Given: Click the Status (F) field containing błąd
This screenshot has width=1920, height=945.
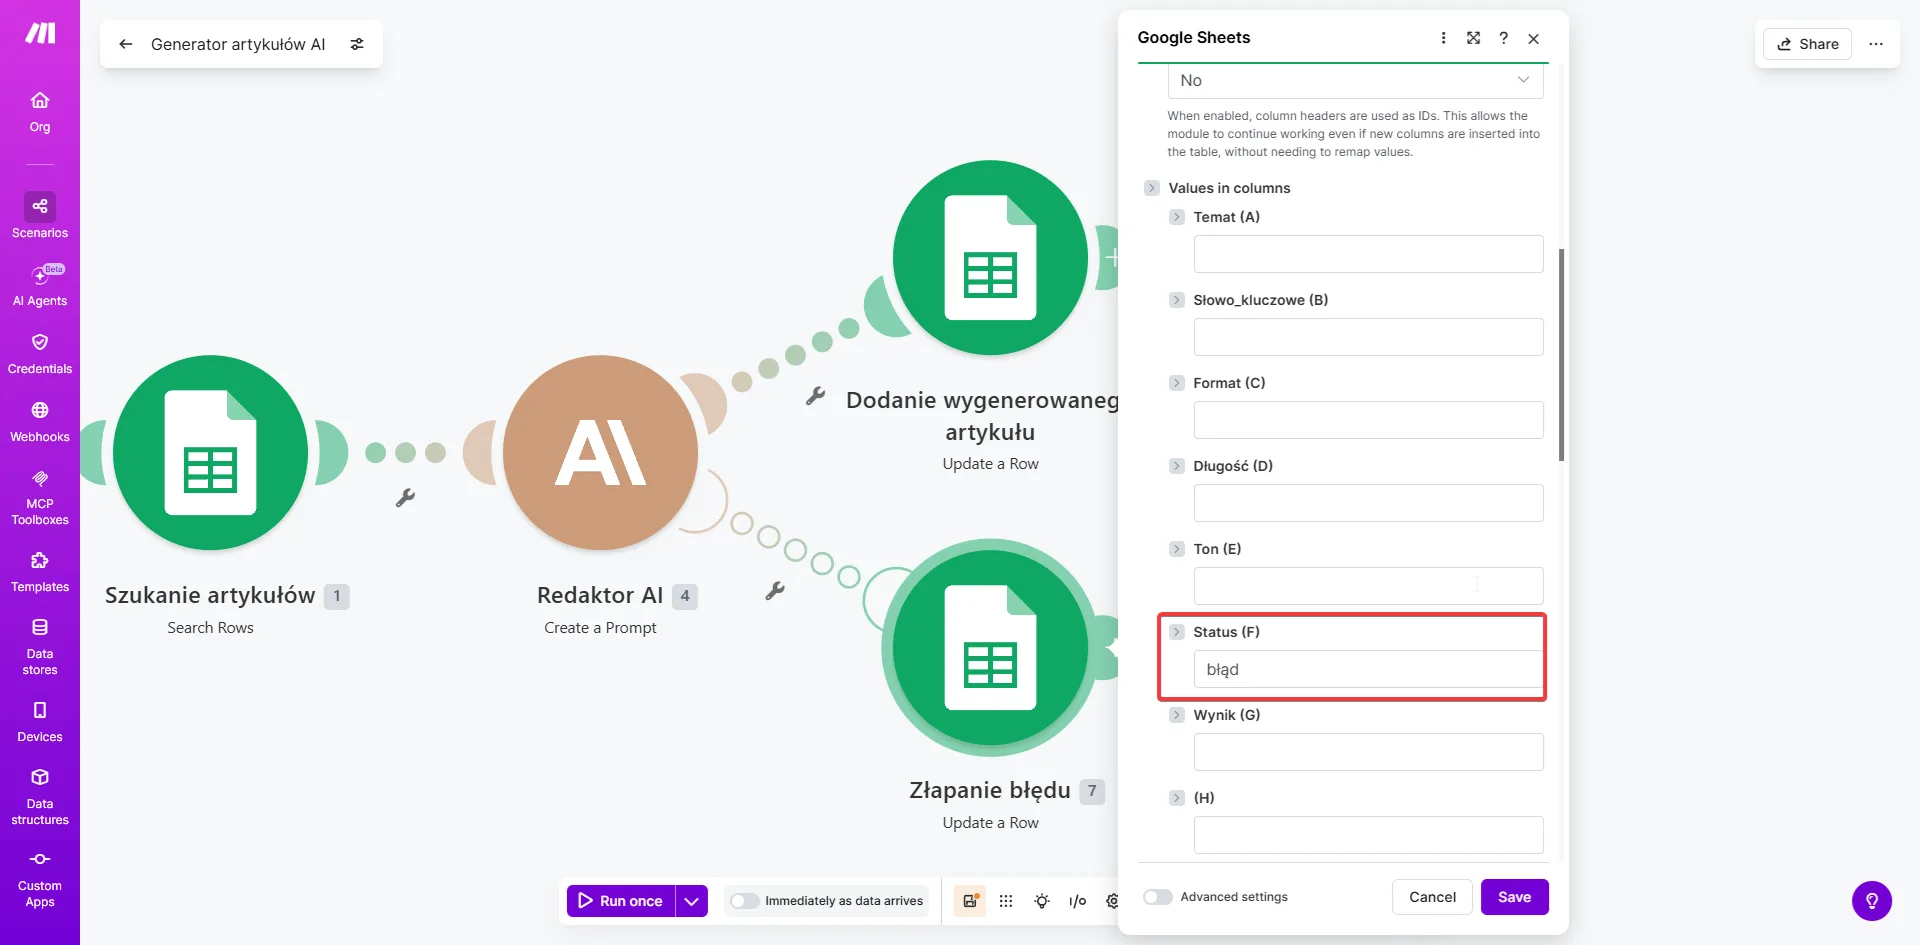Looking at the screenshot, I should [1368, 669].
